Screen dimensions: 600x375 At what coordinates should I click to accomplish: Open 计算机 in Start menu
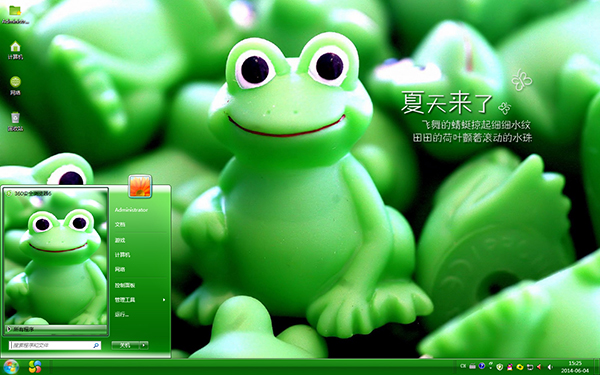click(122, 254)
